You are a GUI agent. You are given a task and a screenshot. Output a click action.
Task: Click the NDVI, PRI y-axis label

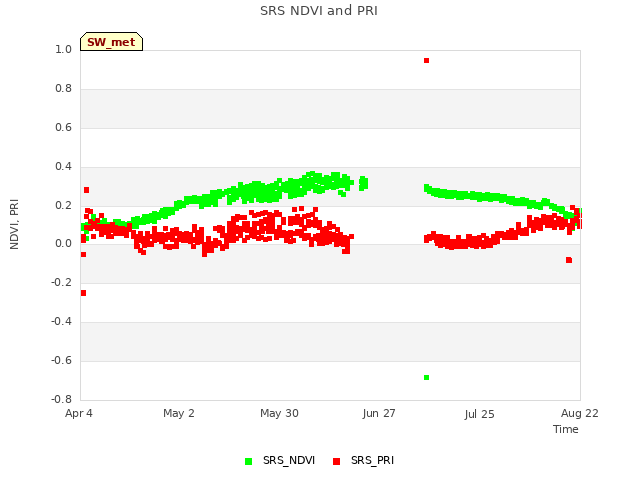(x=14, y=224)
